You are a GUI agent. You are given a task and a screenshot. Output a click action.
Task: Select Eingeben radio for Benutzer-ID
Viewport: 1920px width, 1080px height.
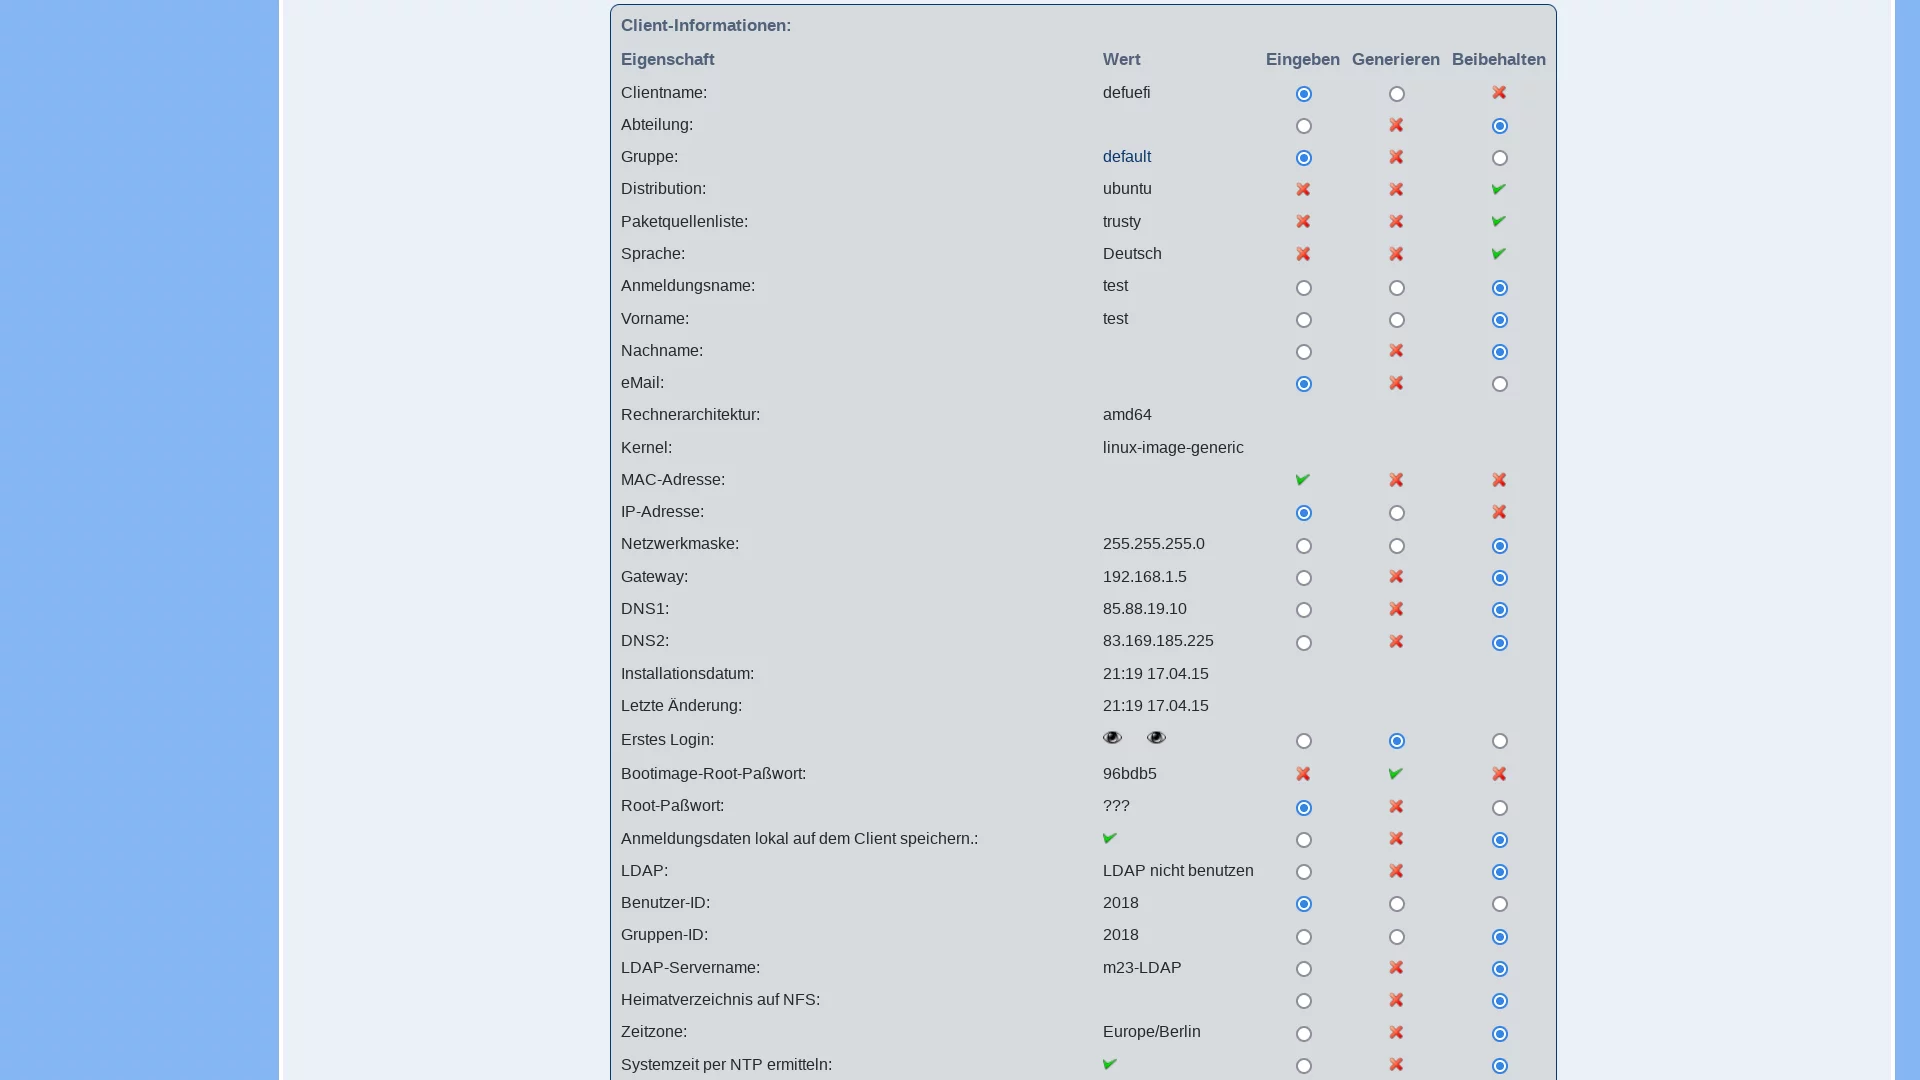click(1303, 904)
